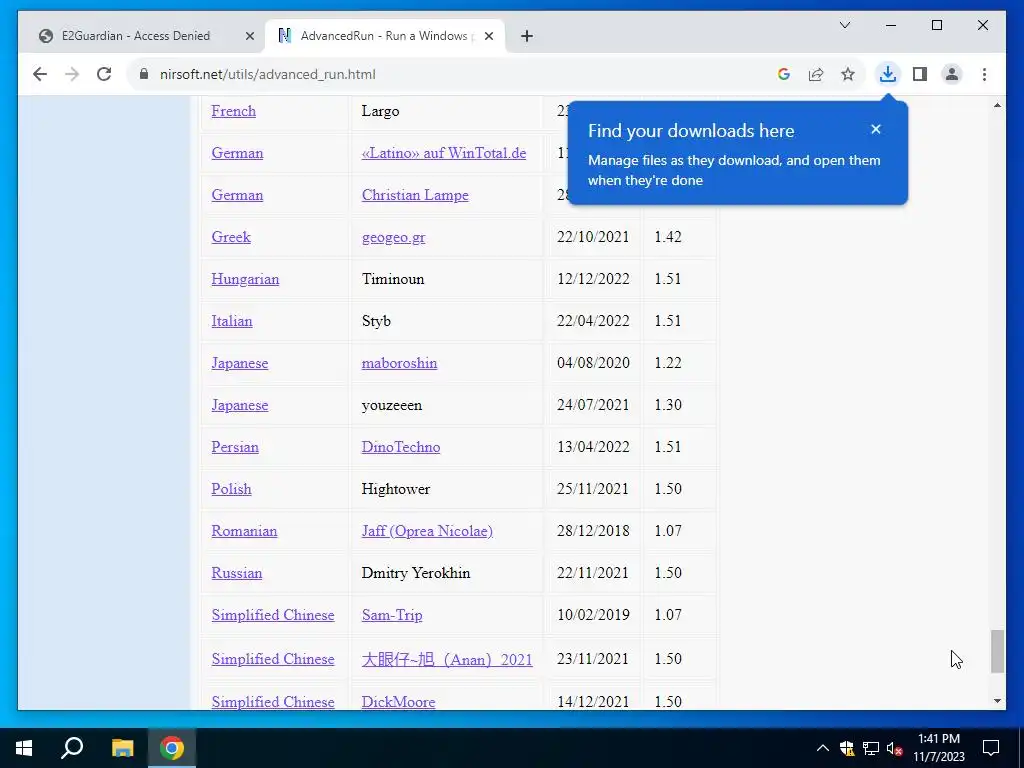Open the German link beside «Latino» auf WinTotal.de
Screen dimensions: 1024x768
click(237, 153)
